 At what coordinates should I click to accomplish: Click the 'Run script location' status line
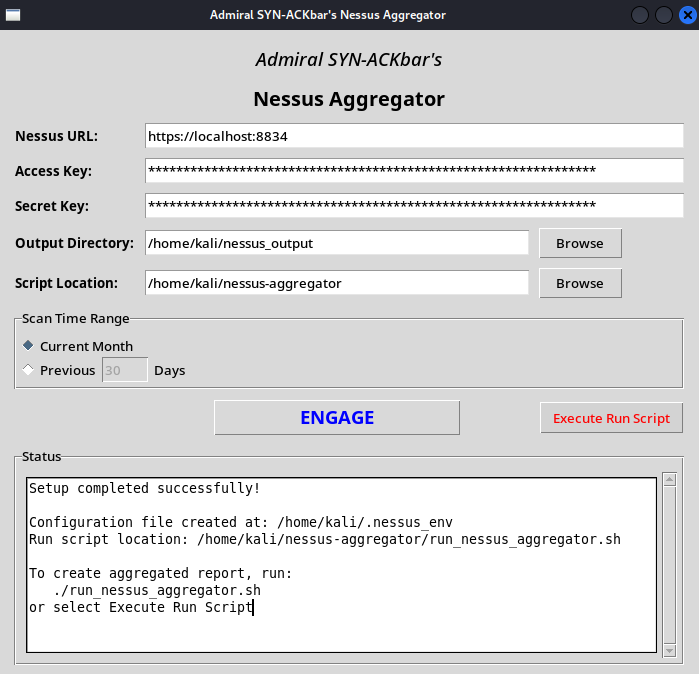click(x=325, y=539)
